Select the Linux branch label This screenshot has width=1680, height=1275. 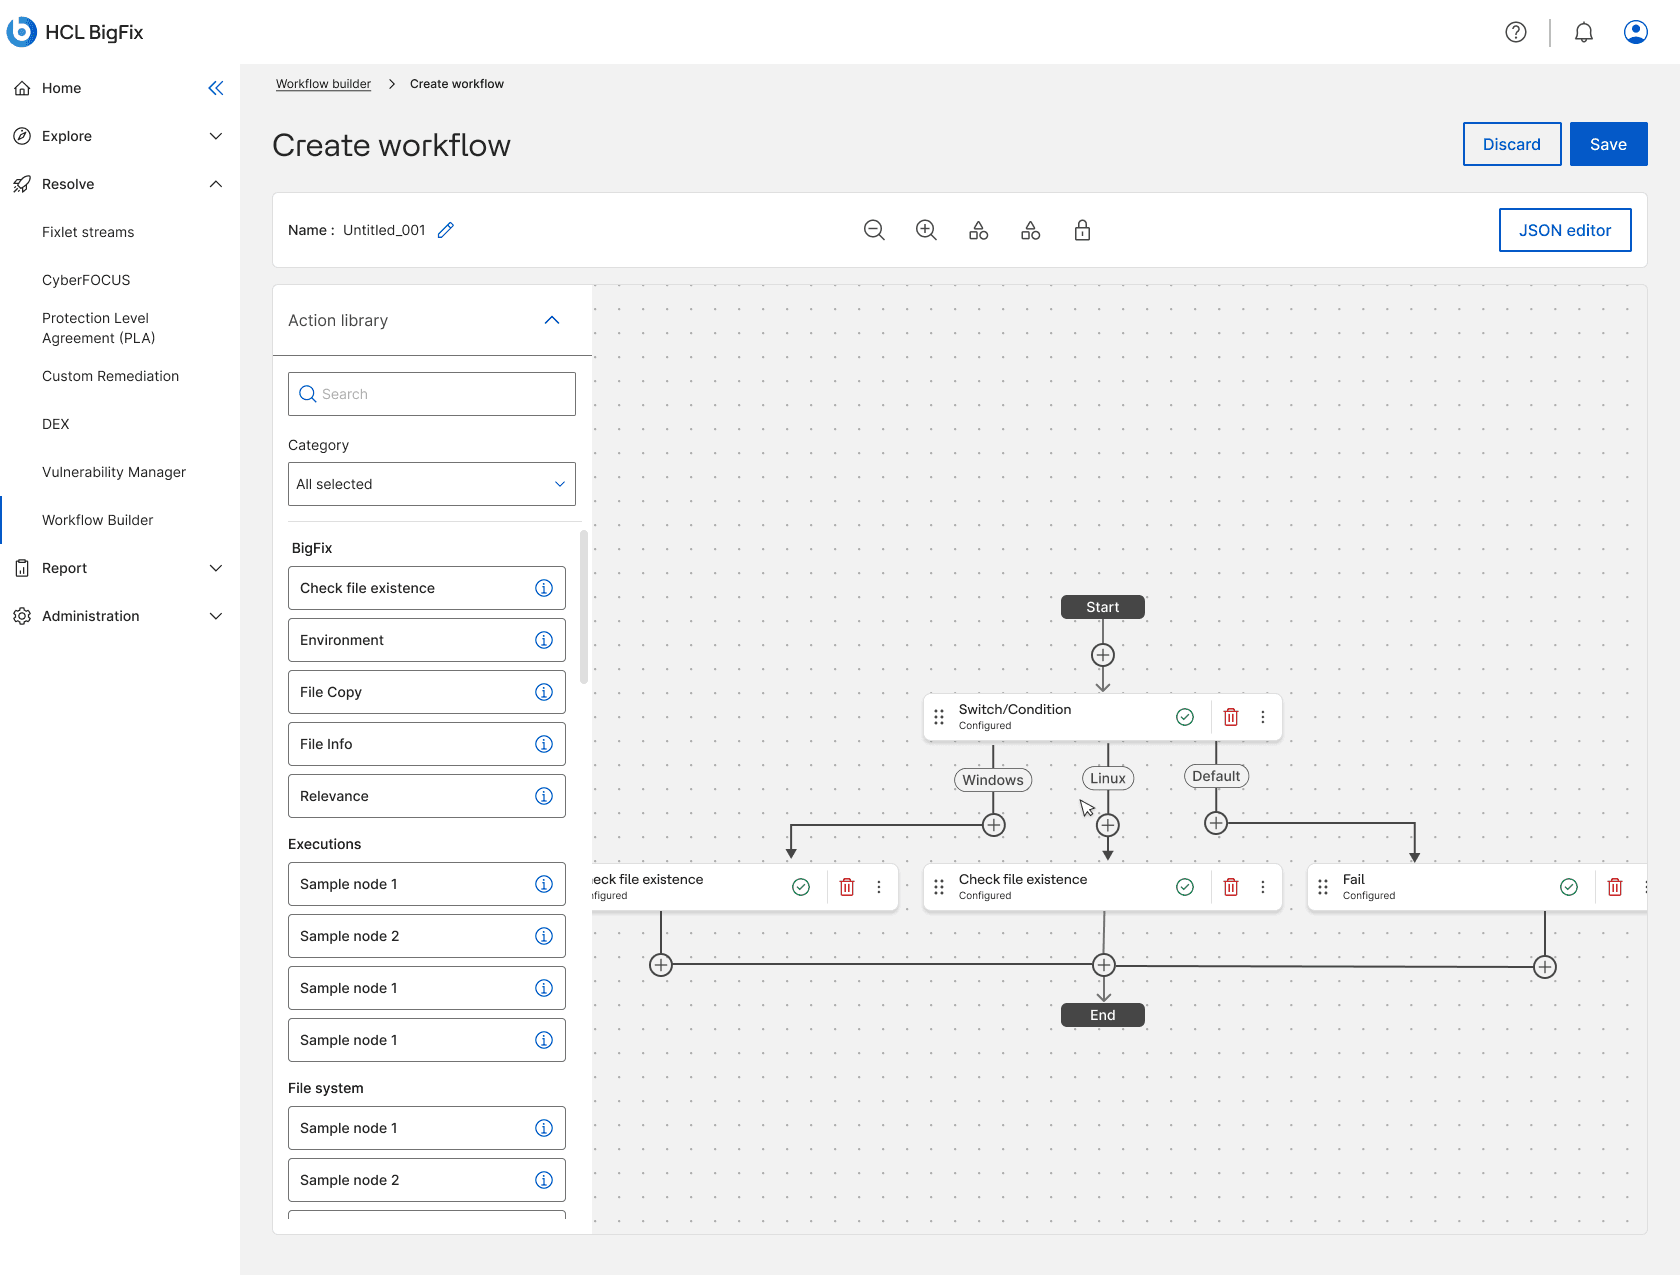coord(1108,778)
